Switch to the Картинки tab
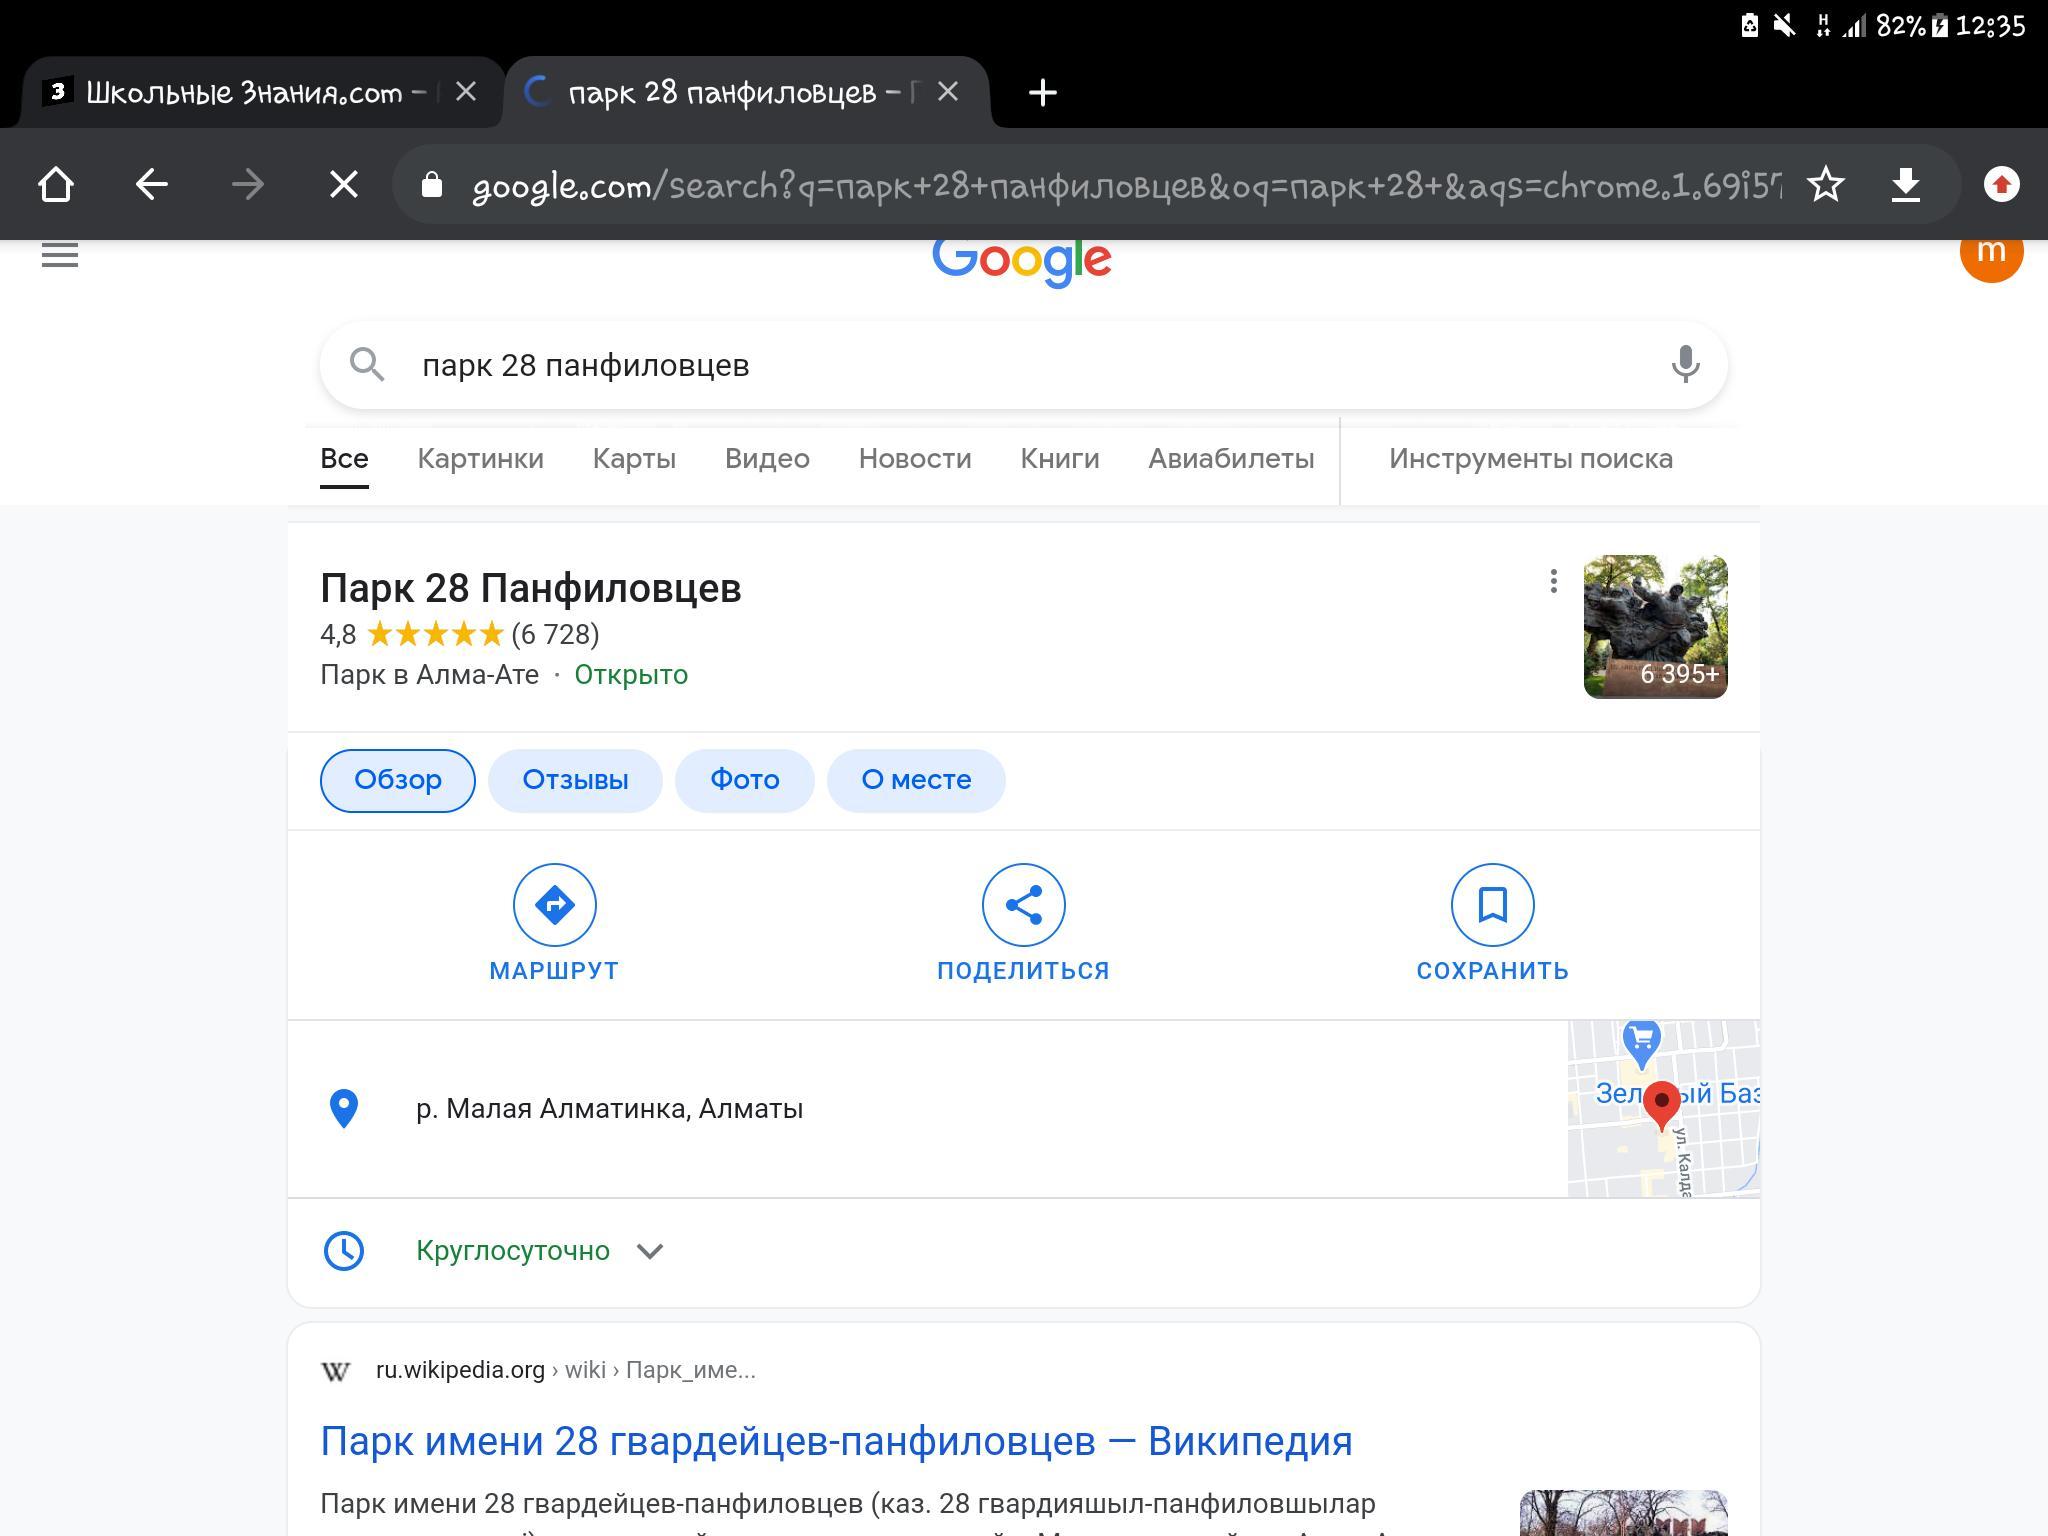 [480, 459]
